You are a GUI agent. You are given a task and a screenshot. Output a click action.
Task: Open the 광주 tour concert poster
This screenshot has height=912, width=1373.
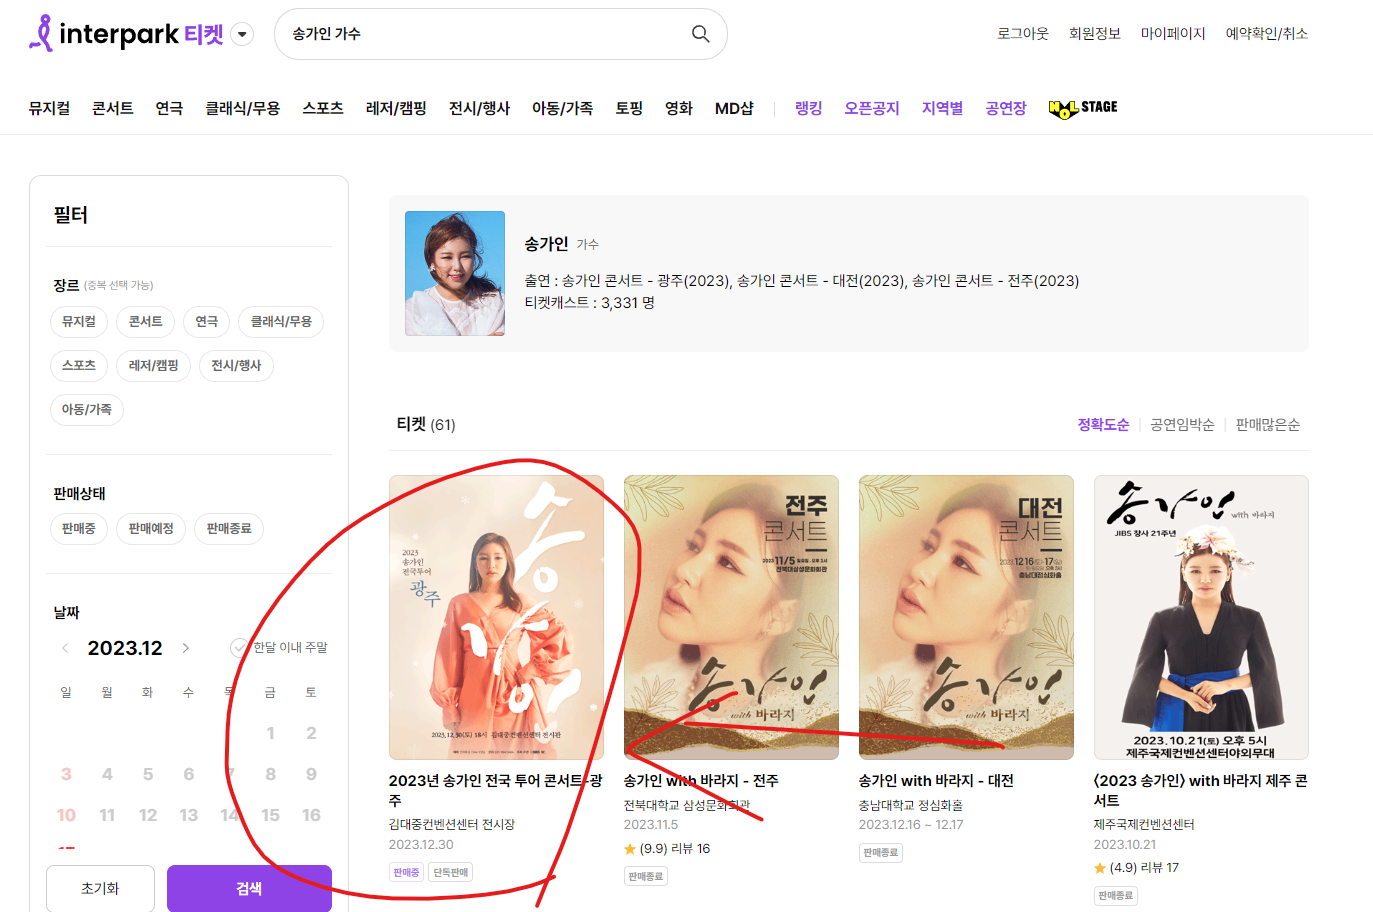pyautogui.click(x=496, y=617)
